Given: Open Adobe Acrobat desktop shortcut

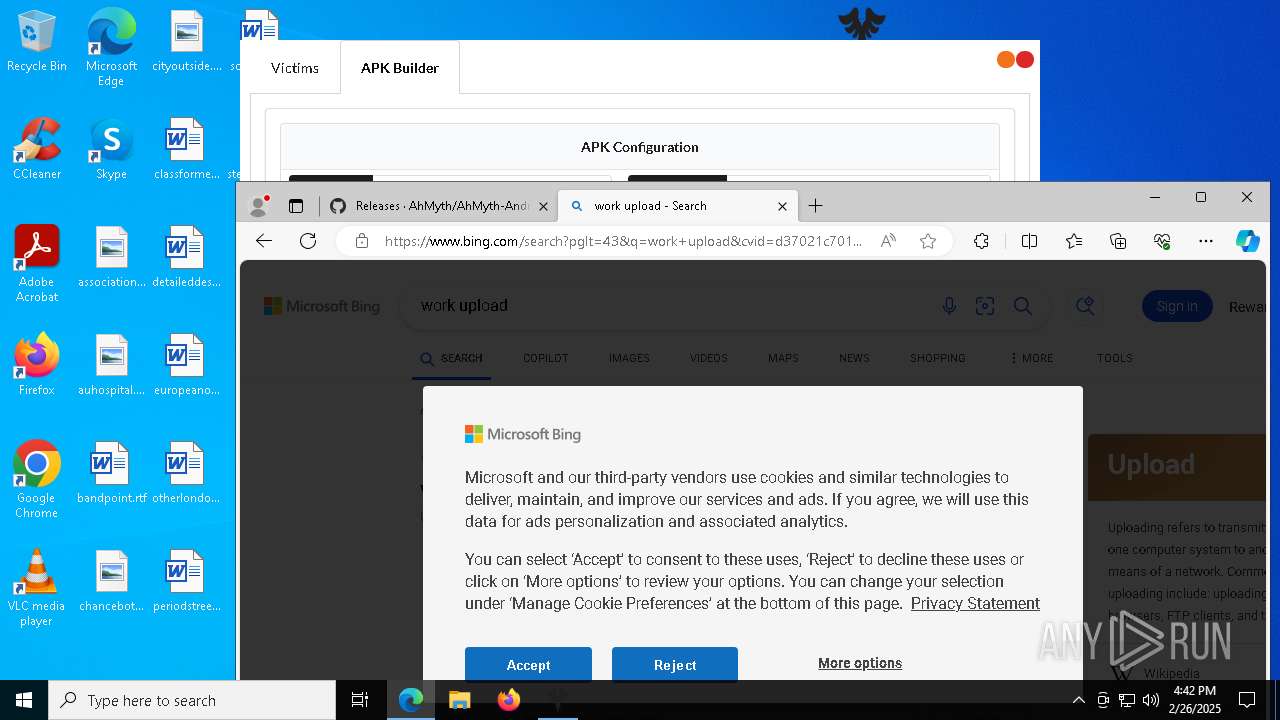Looking at the screenshot, I should 36,264.
